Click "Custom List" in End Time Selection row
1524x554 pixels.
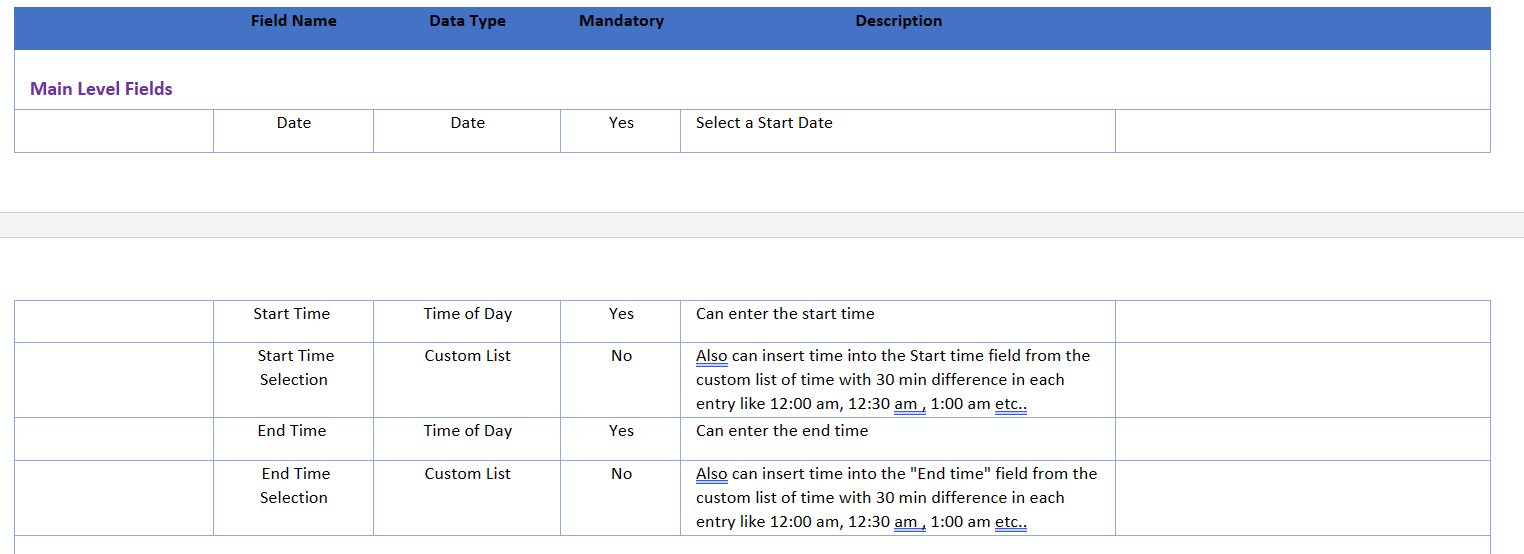tap(467, 474)
